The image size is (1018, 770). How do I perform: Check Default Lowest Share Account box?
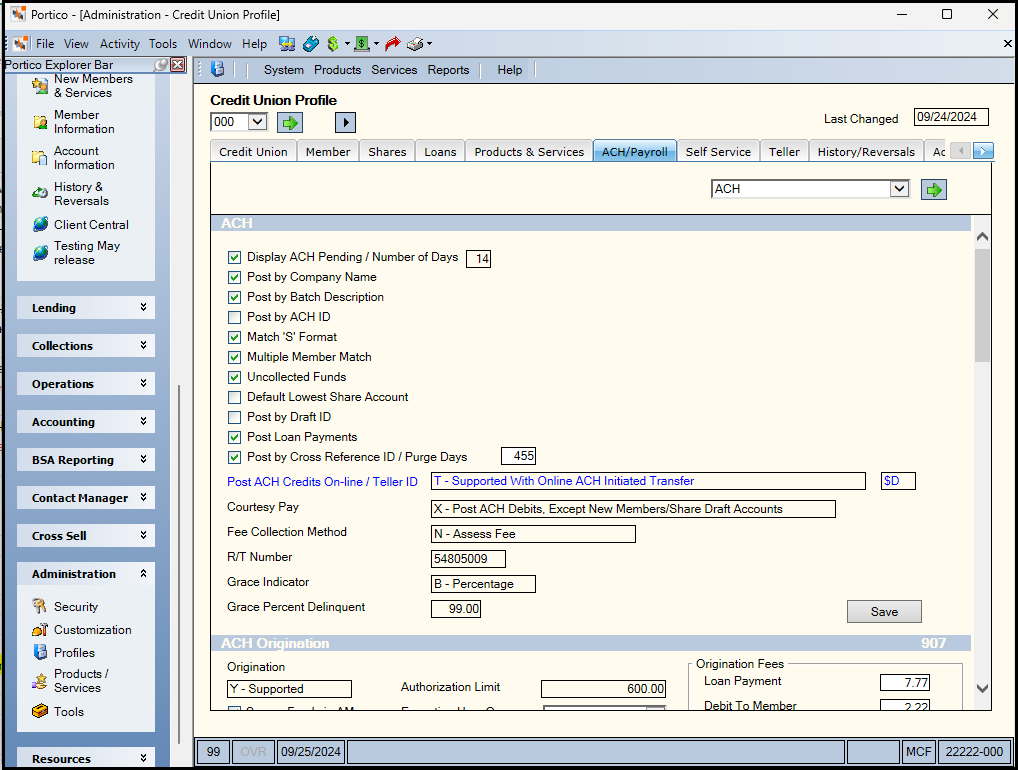pos(234,397)
